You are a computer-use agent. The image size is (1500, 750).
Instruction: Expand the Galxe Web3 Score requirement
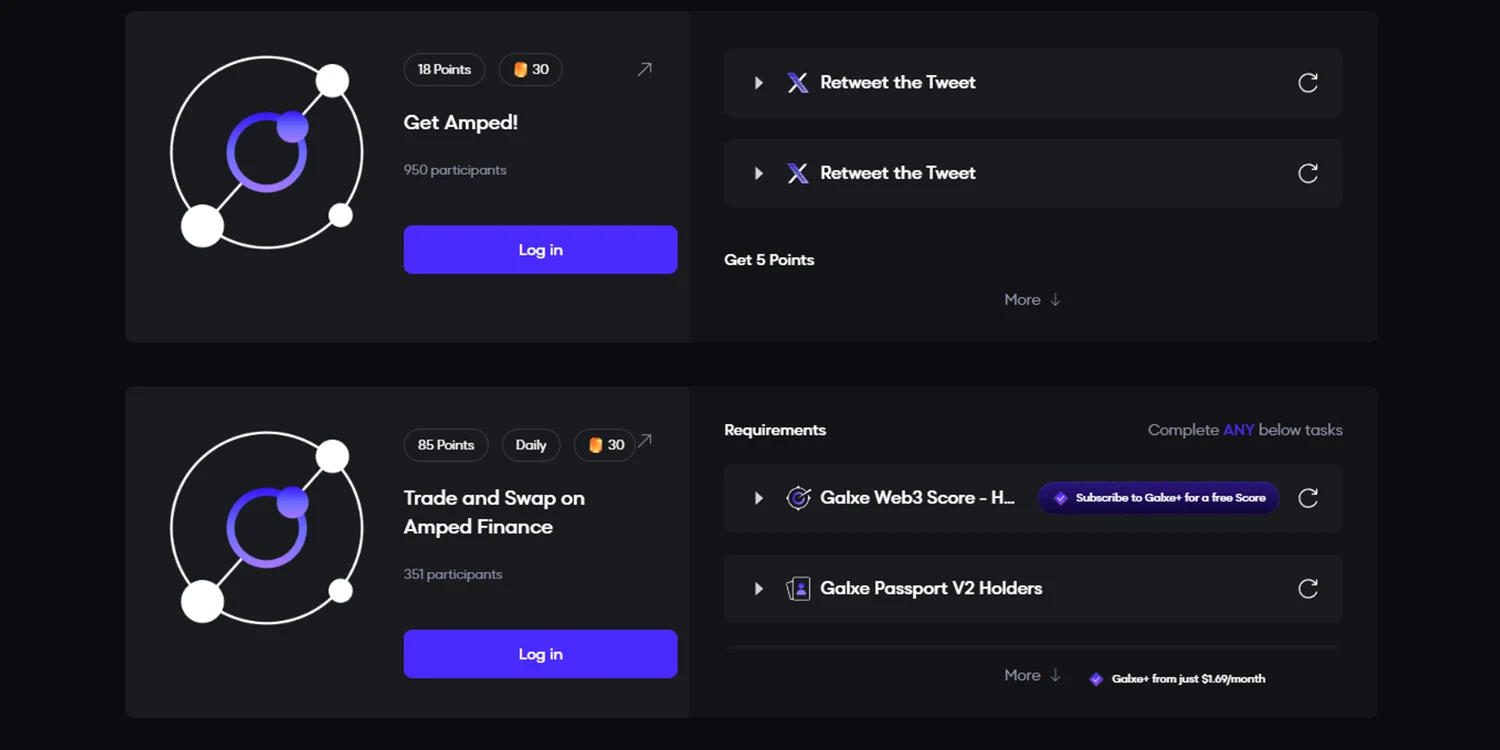click(759, 498)
